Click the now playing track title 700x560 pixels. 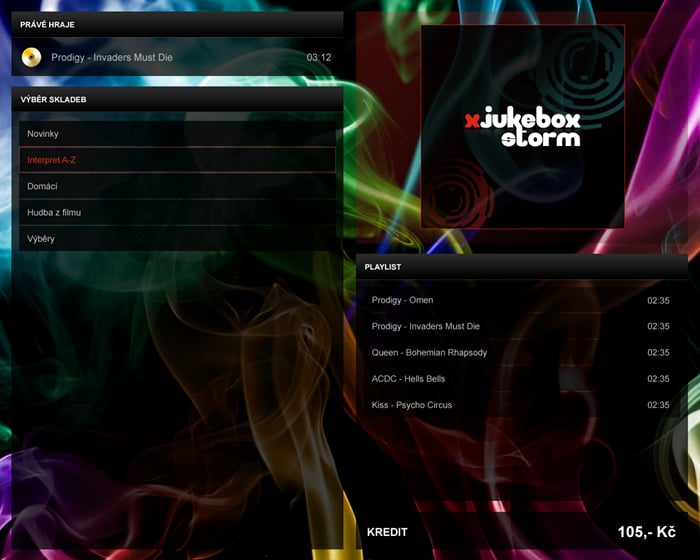[112, 58]
